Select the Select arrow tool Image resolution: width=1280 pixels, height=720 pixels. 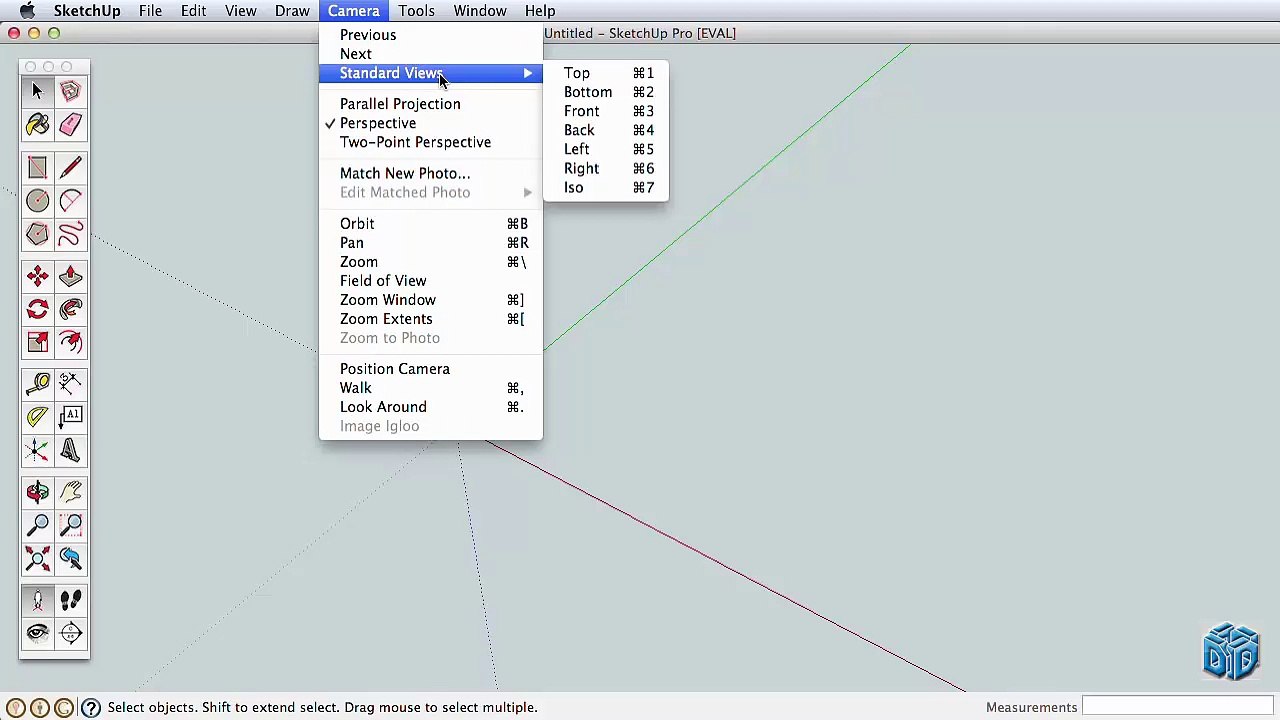(37, 92)
